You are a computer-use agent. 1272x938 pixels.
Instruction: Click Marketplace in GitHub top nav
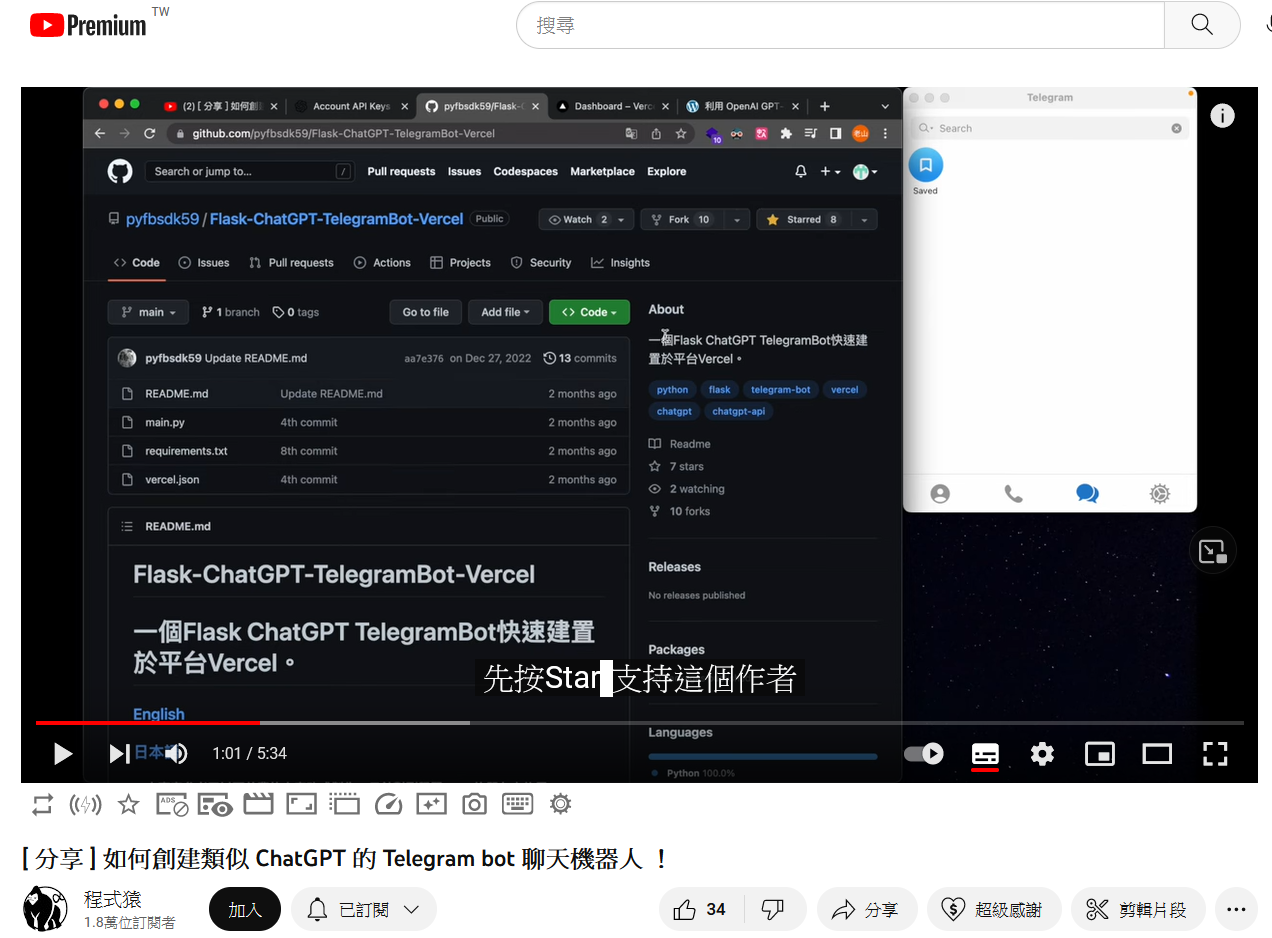click(602, 171)
